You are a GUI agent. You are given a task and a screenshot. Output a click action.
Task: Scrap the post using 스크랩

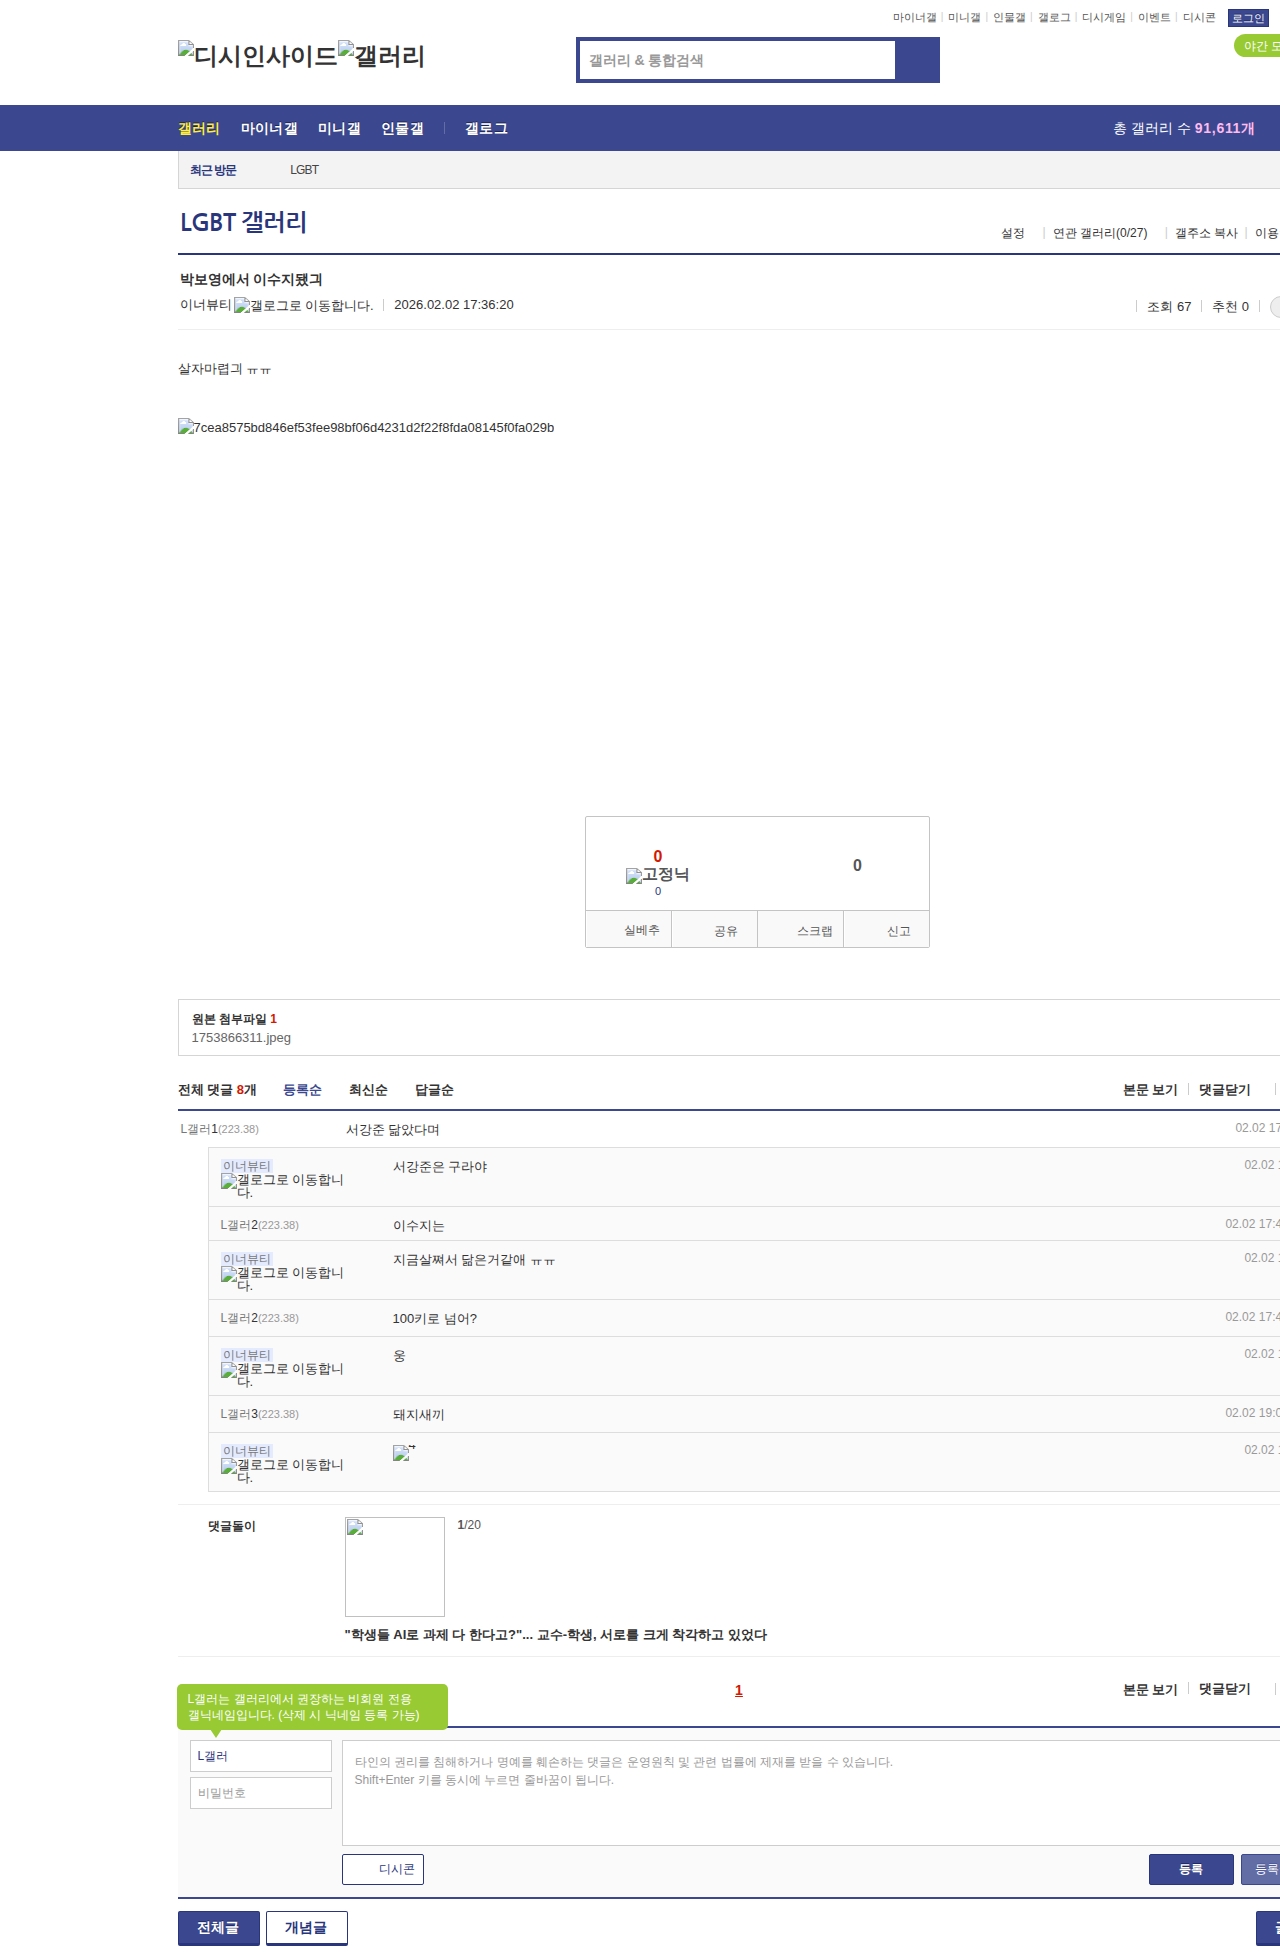[801, 930]
